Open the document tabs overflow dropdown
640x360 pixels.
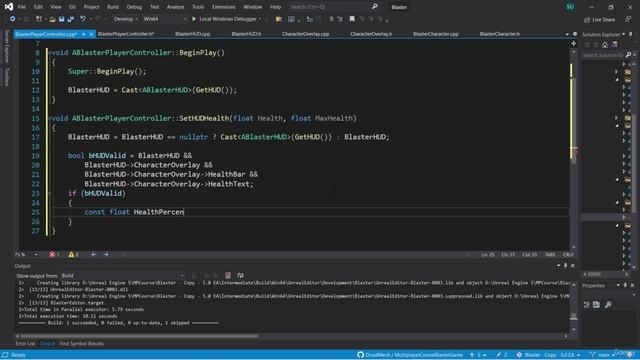pyautogui.click(x=567, y=34)
